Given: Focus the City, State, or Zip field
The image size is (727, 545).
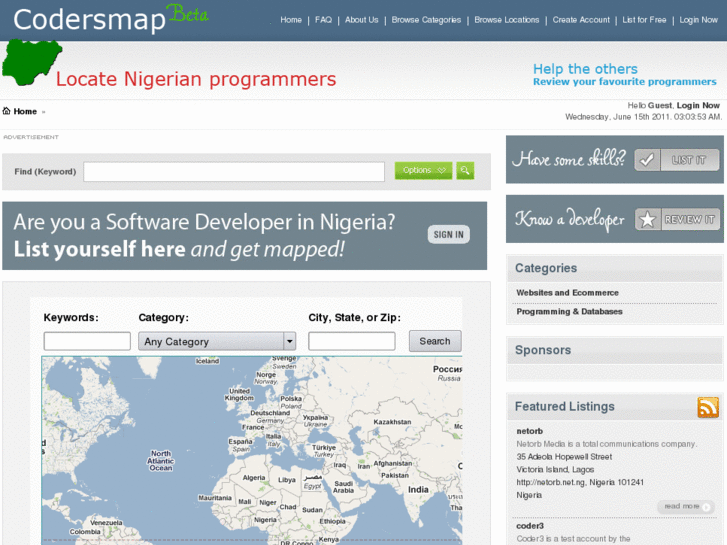Looking at the screenshot, I should click(x=351, y=341).
